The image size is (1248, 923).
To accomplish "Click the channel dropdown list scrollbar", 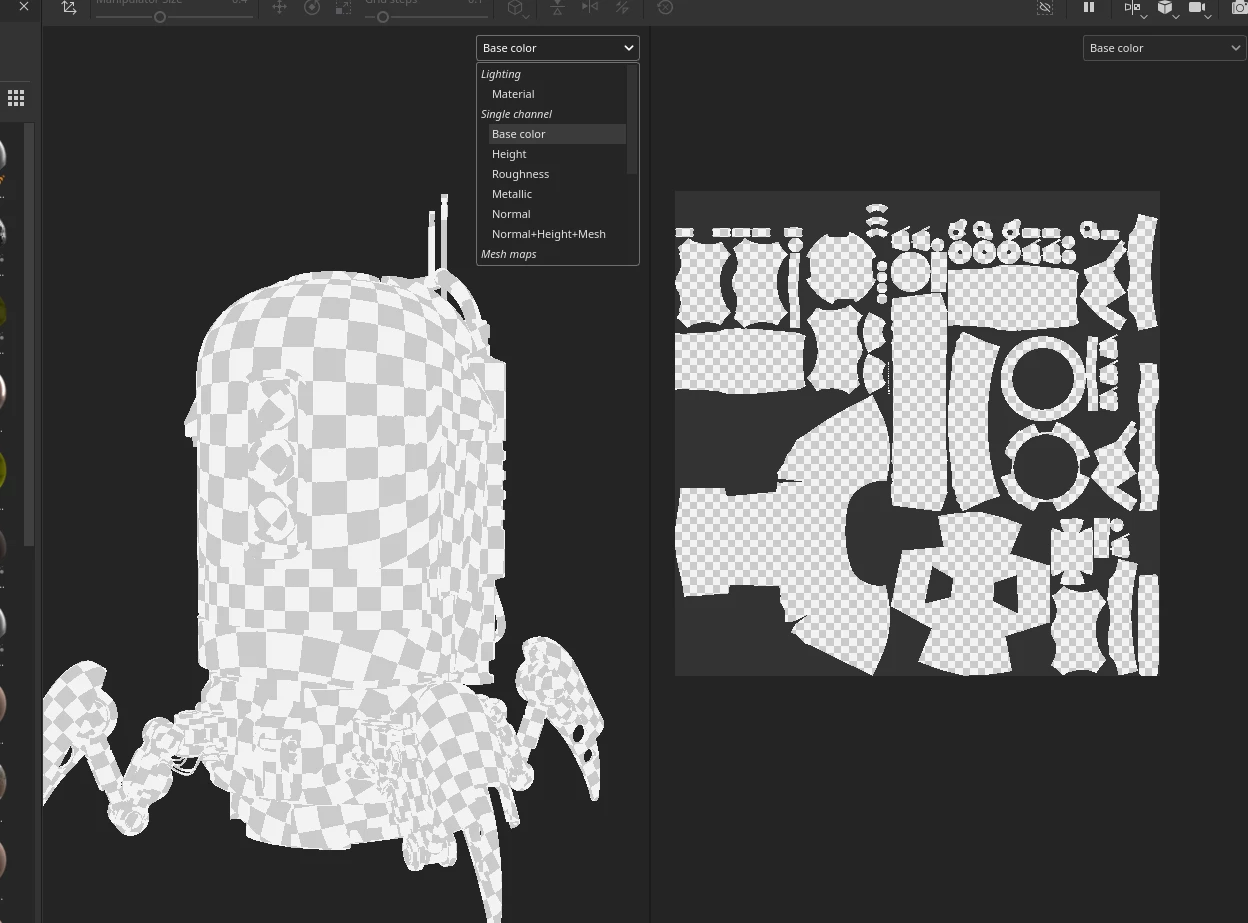I will pyautogui.click(x=632, y=120).
